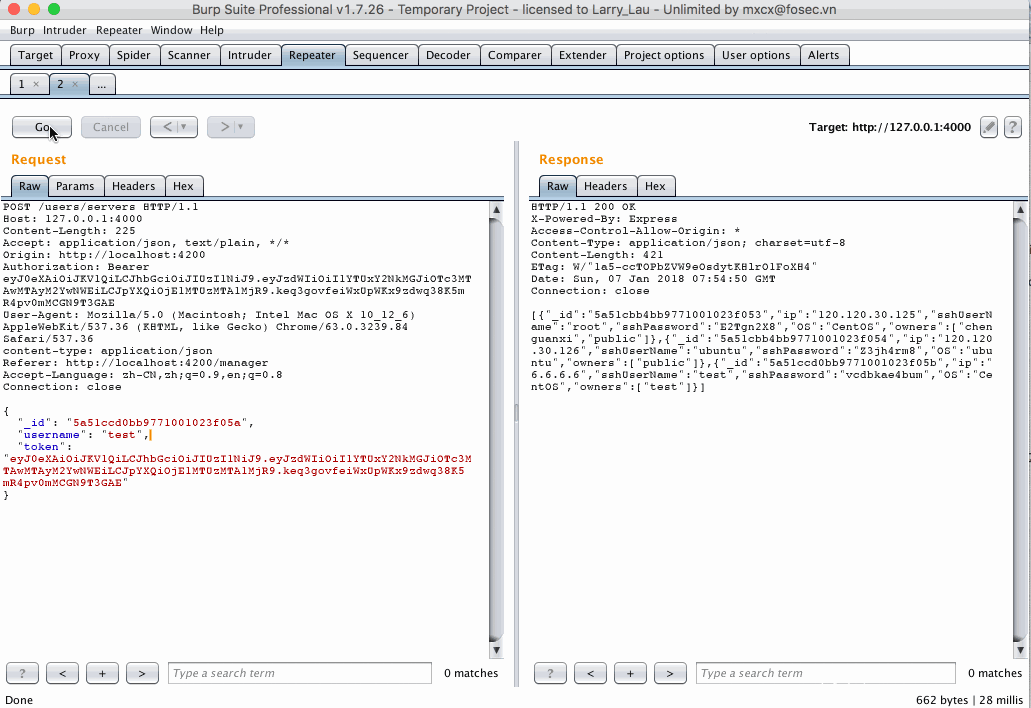
Task: Switch to the Alerts tab
Action: coord(824,55)
